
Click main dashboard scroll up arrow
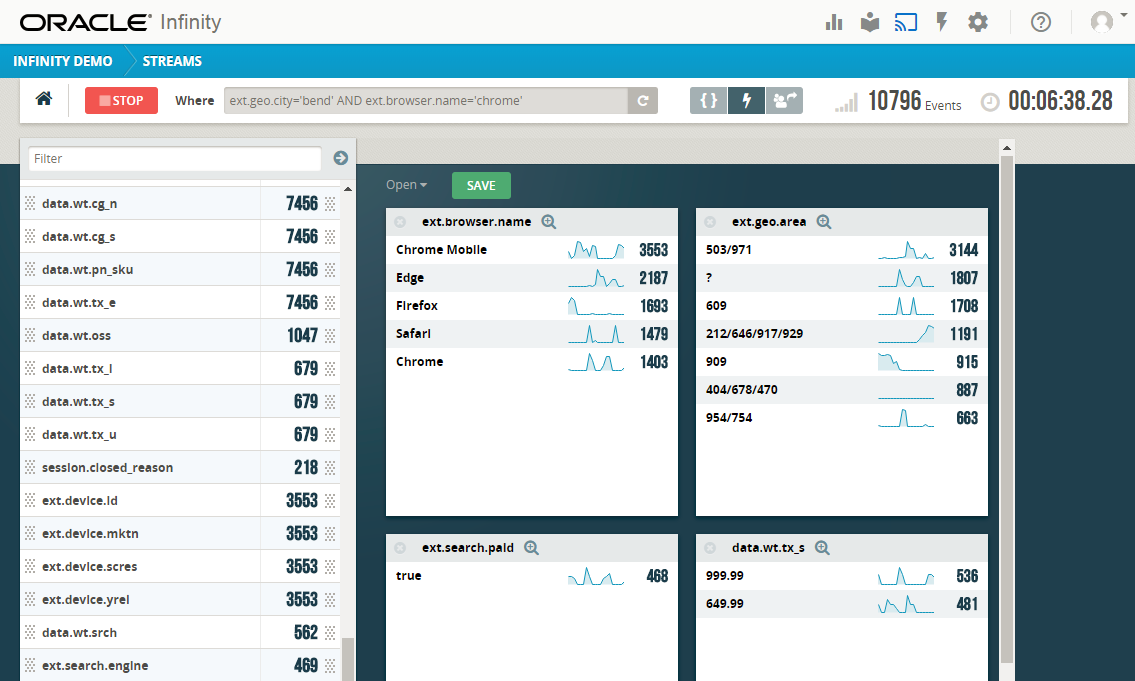(x=1007, y=148)
